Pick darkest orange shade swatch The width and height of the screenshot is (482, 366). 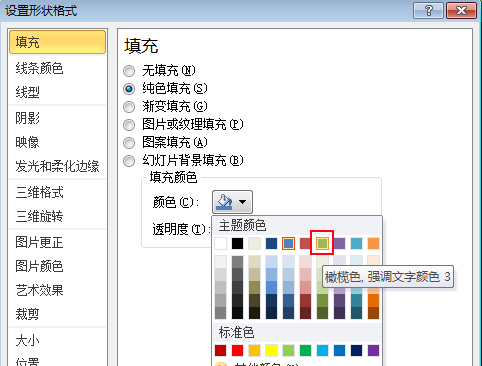point(373,313)
